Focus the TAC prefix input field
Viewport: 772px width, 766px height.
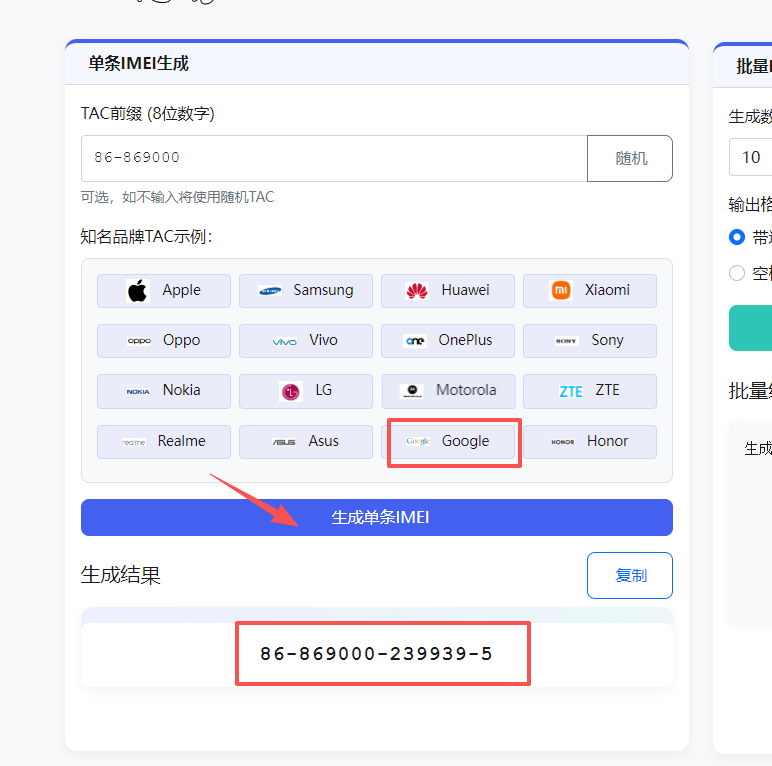[334, 159]
